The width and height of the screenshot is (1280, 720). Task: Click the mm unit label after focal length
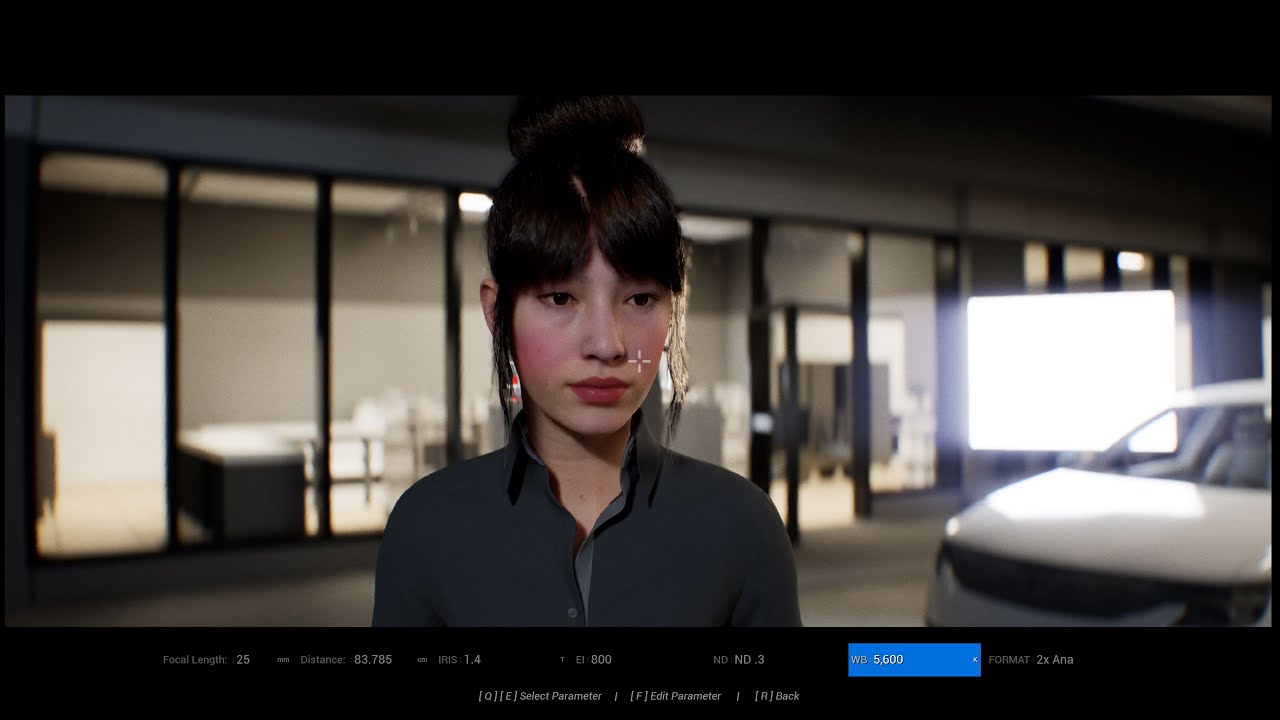pyautogui.click(x=283, y=660)
